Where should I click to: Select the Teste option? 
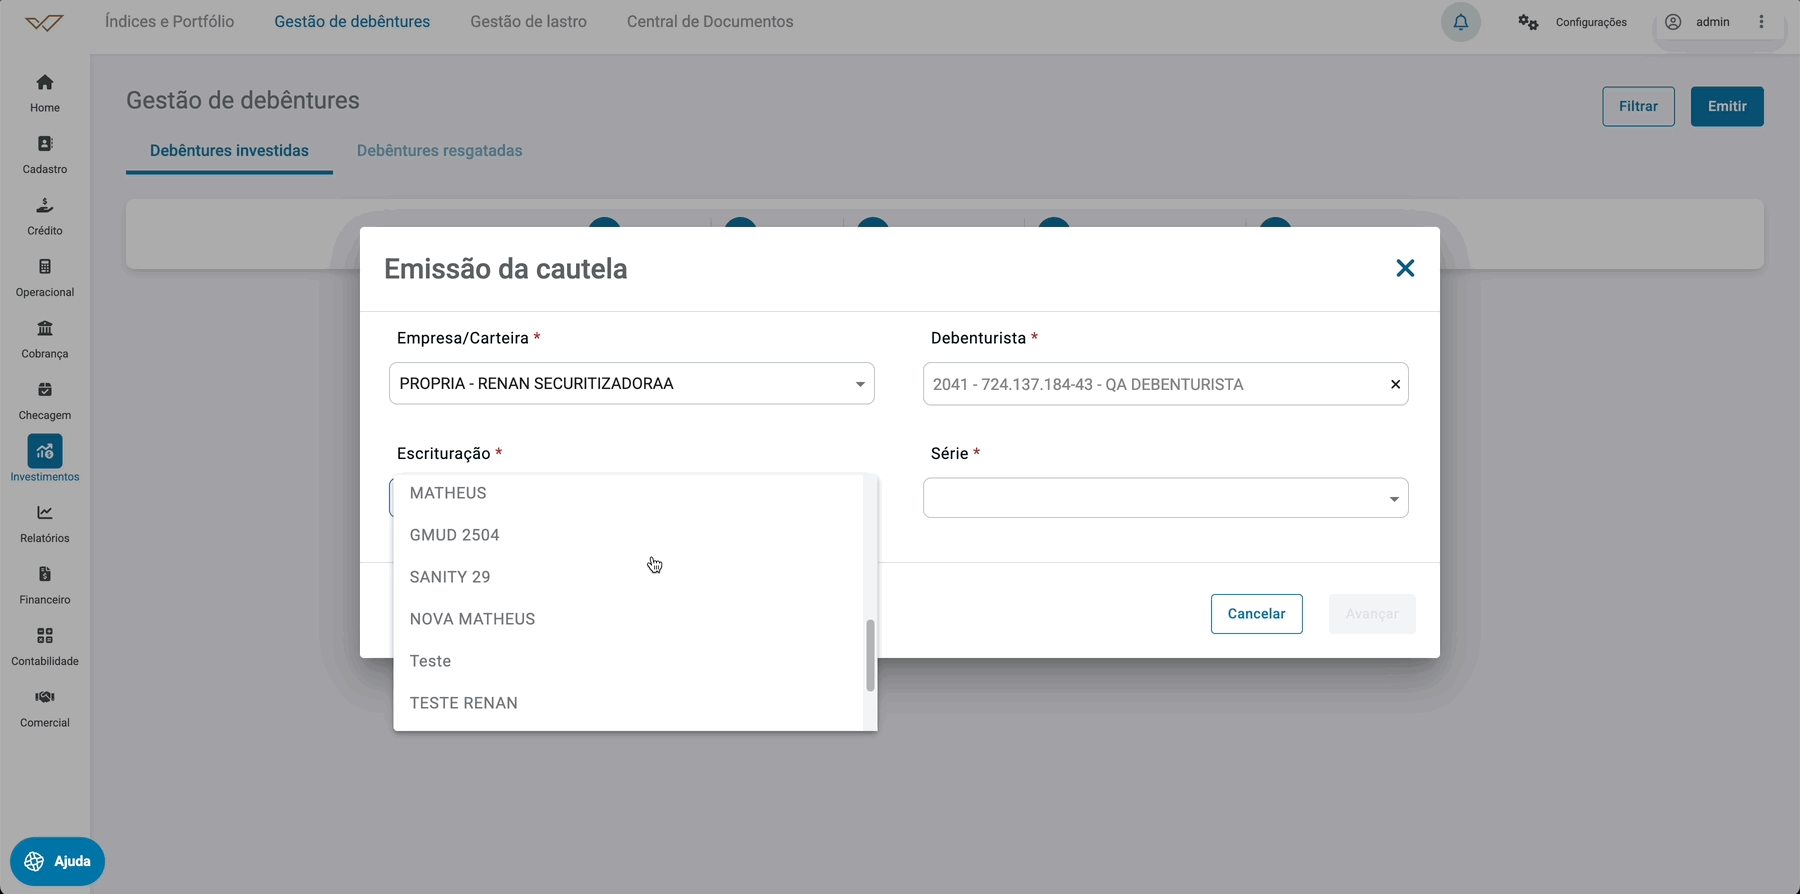click(x=628, y=661)
